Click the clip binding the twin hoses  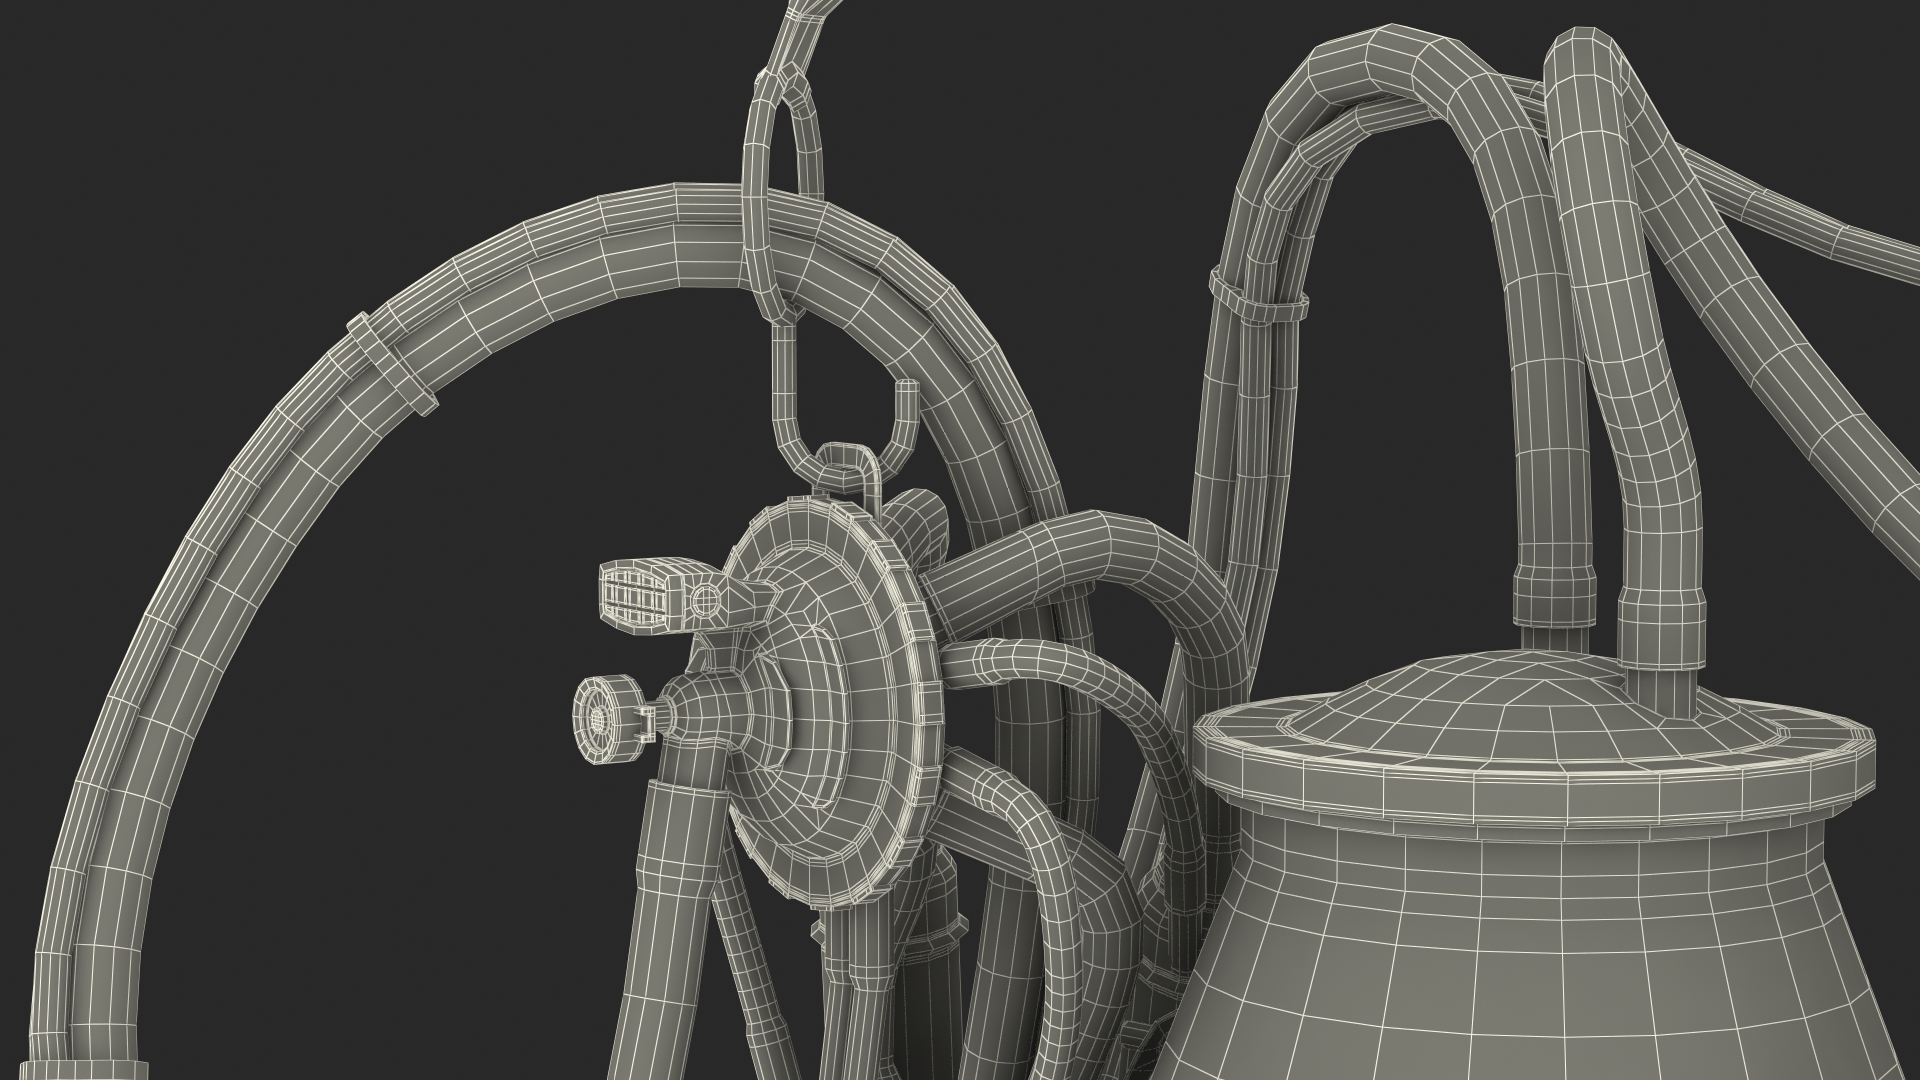[x=1258, y=295]
